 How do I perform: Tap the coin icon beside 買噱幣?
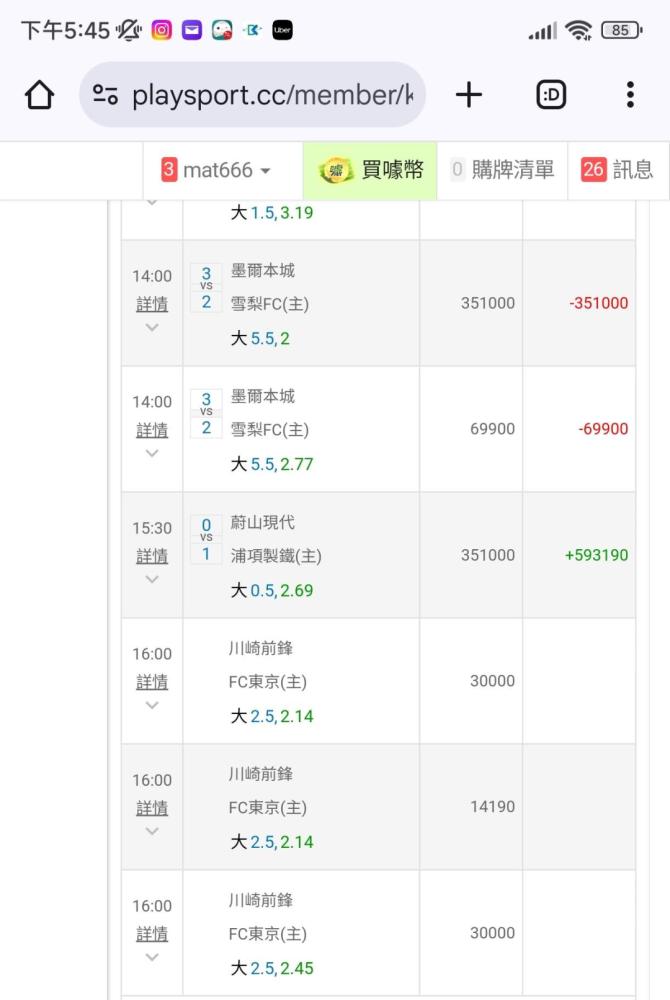pos(336,170)
